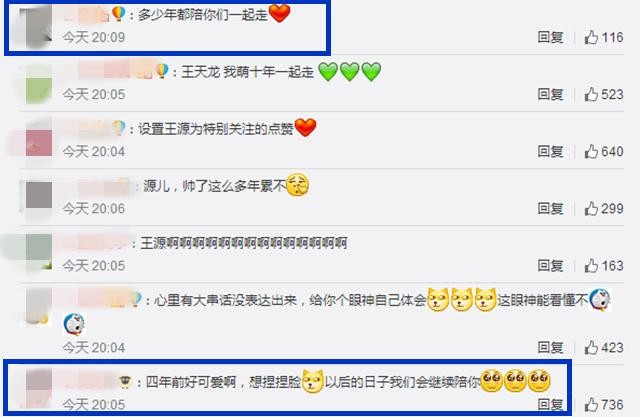Reply to the 设置王源为特别关注 comment
The image size is (640, 417).
pos(550,152)
